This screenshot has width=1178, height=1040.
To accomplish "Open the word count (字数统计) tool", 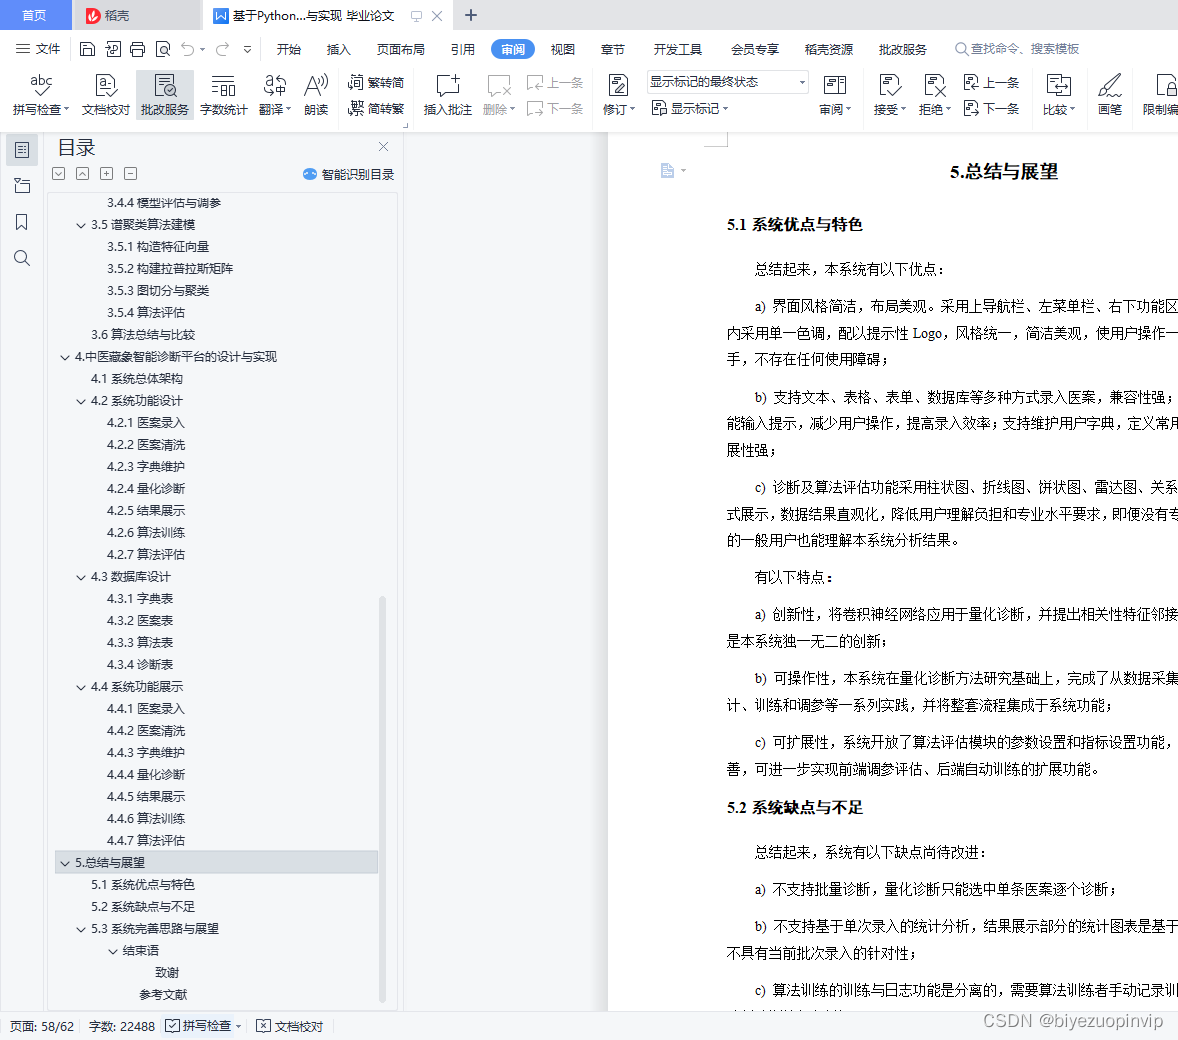I will 223,95.
